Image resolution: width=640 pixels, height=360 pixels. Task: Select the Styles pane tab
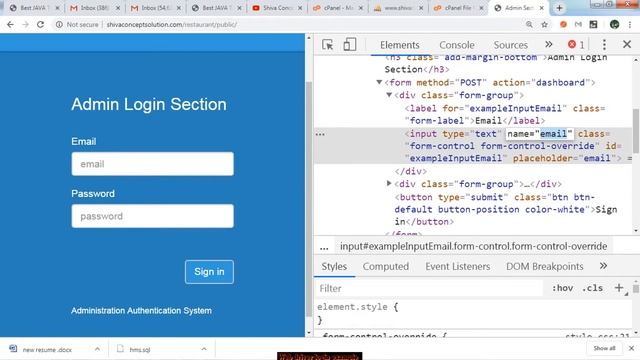(x=334, y=267)
